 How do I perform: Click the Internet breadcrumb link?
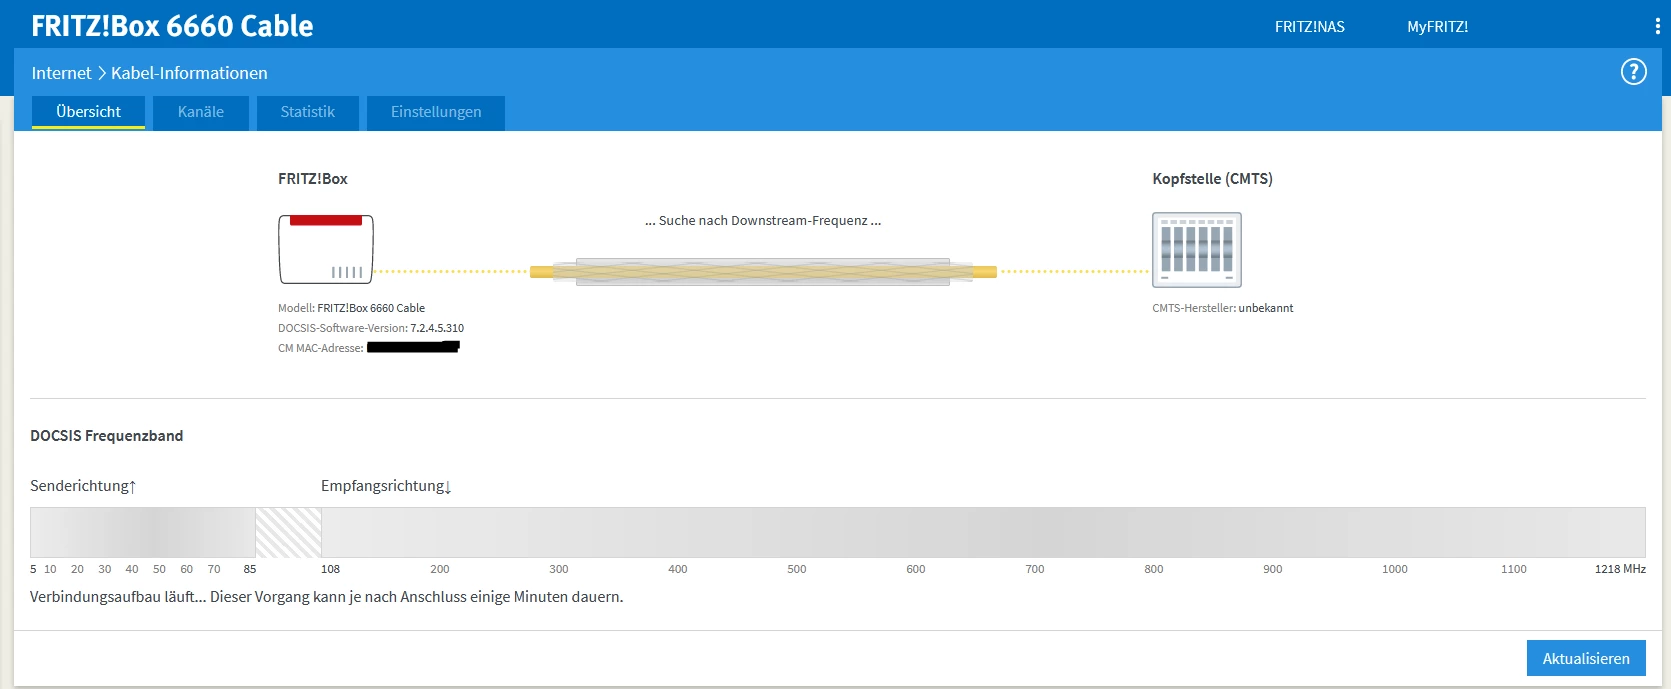point(61,73)
